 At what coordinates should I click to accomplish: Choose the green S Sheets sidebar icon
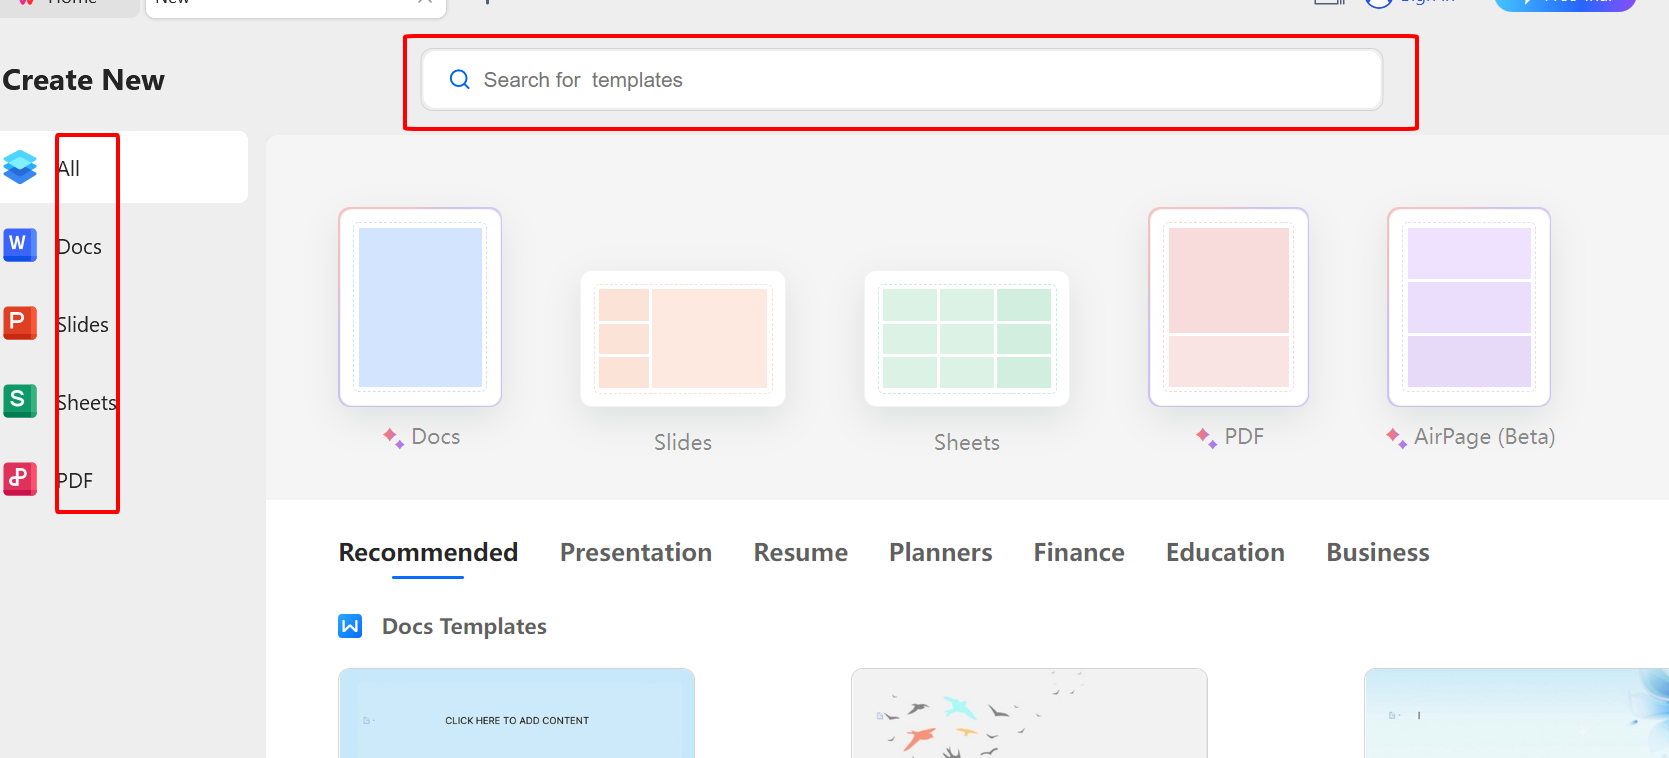click(20, 401)
